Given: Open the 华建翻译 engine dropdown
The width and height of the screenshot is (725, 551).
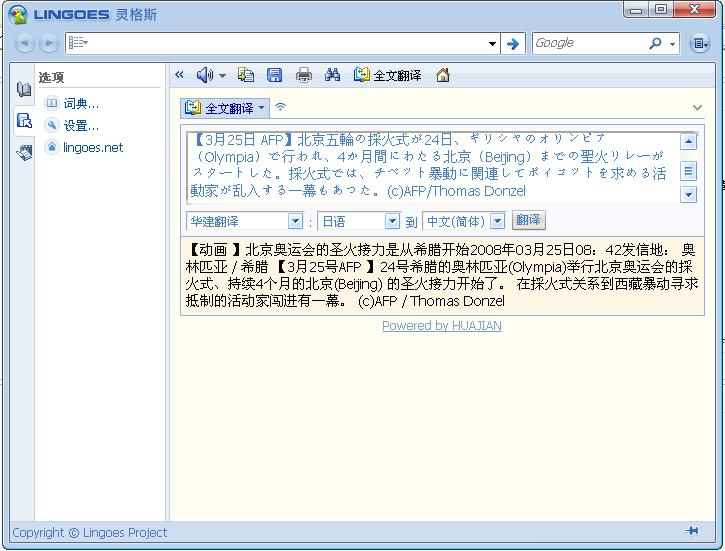Looking at the screenshot, I should pos(295,221).
